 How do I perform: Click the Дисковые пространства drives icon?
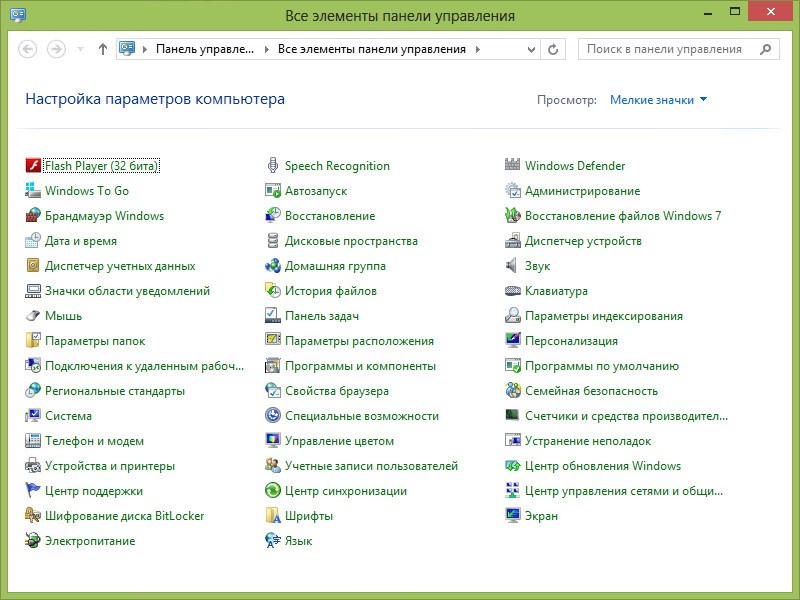point(273,240)
